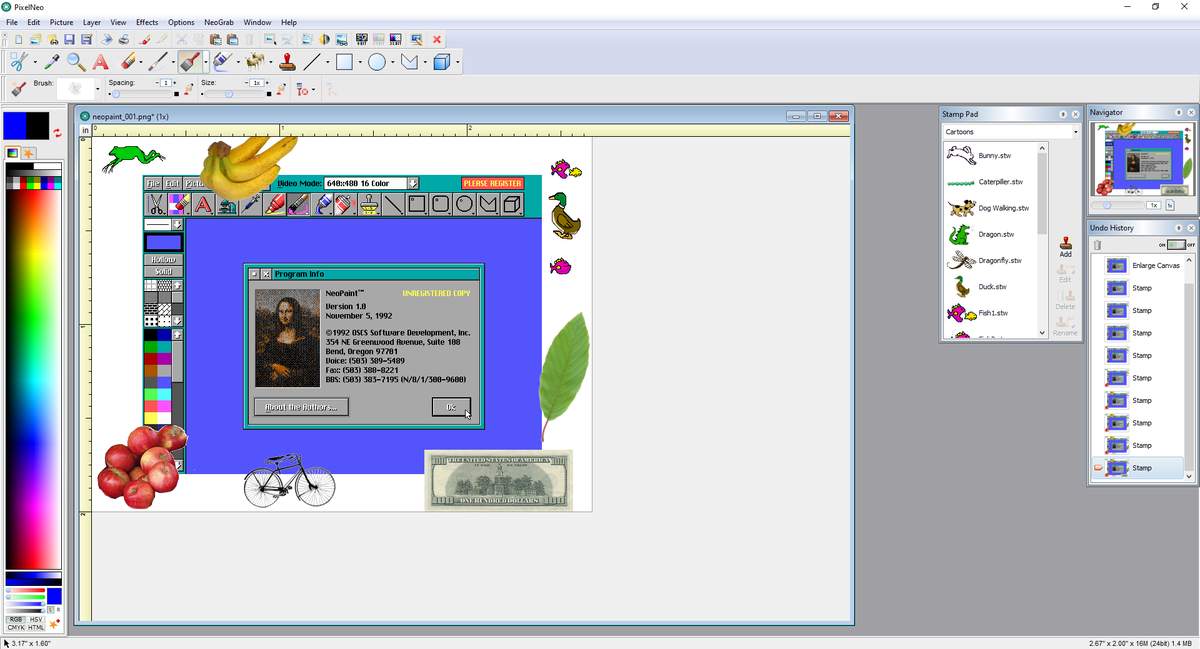This screenshot has width=1200, height=649.
Task: Click the red X icon in the top toolbar
Action: click(x=437, y=39)
